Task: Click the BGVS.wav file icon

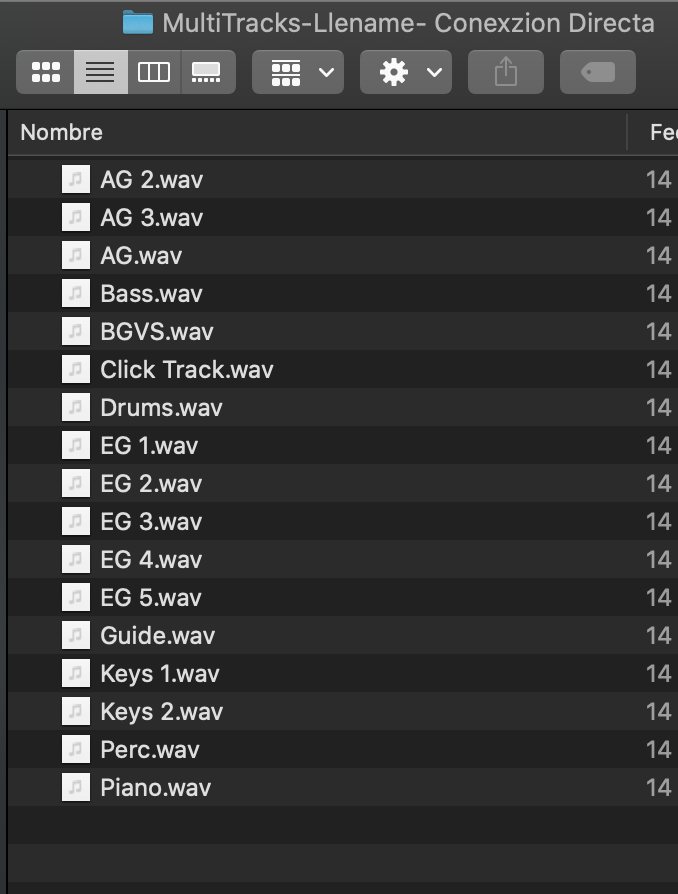Action: point(76,331)
